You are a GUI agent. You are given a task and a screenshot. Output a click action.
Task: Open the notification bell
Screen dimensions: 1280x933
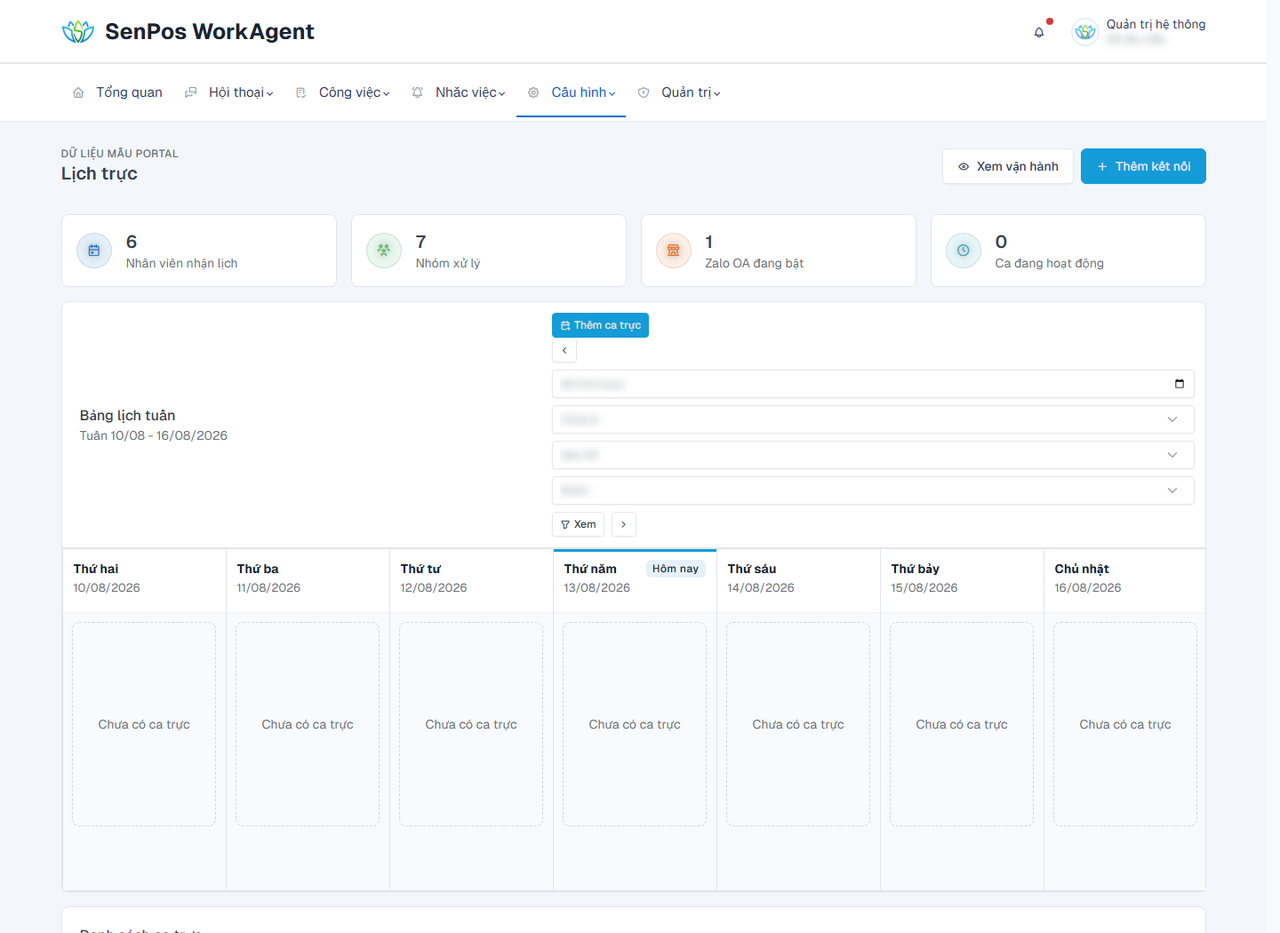coord(1039,32)
